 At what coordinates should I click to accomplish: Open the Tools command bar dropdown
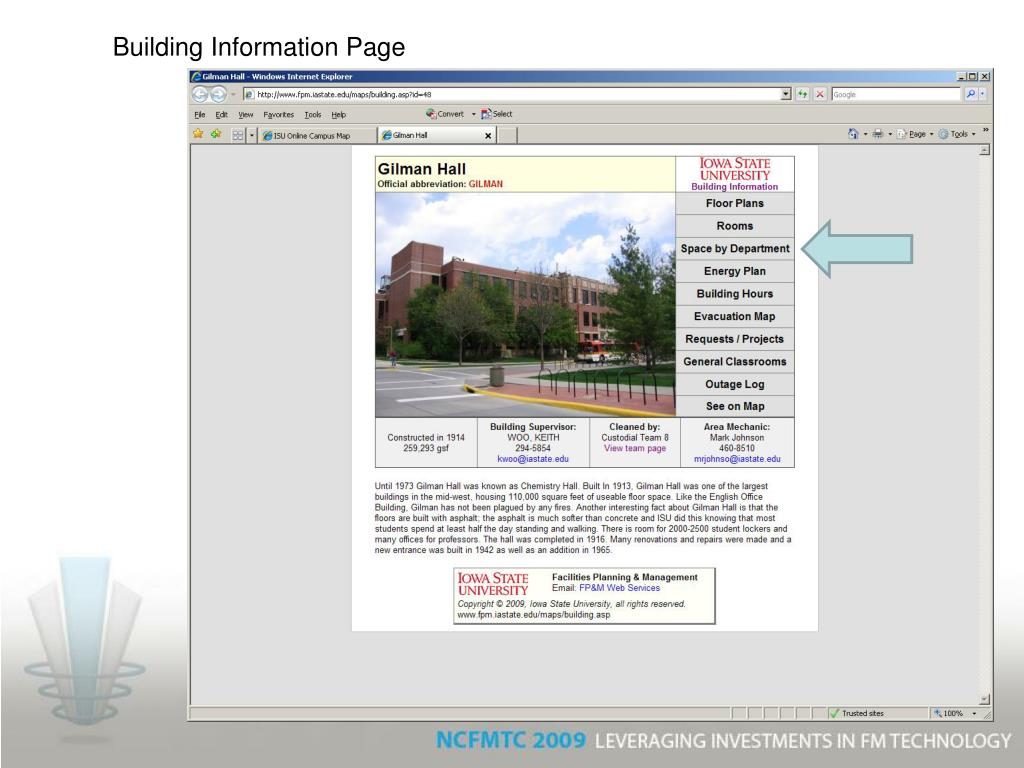957,134
